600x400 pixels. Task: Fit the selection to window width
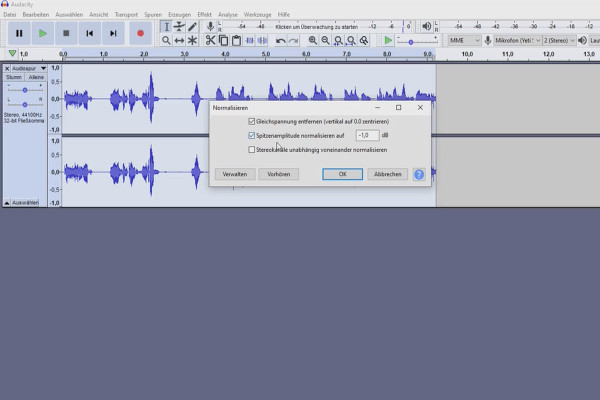click(338, 40)
